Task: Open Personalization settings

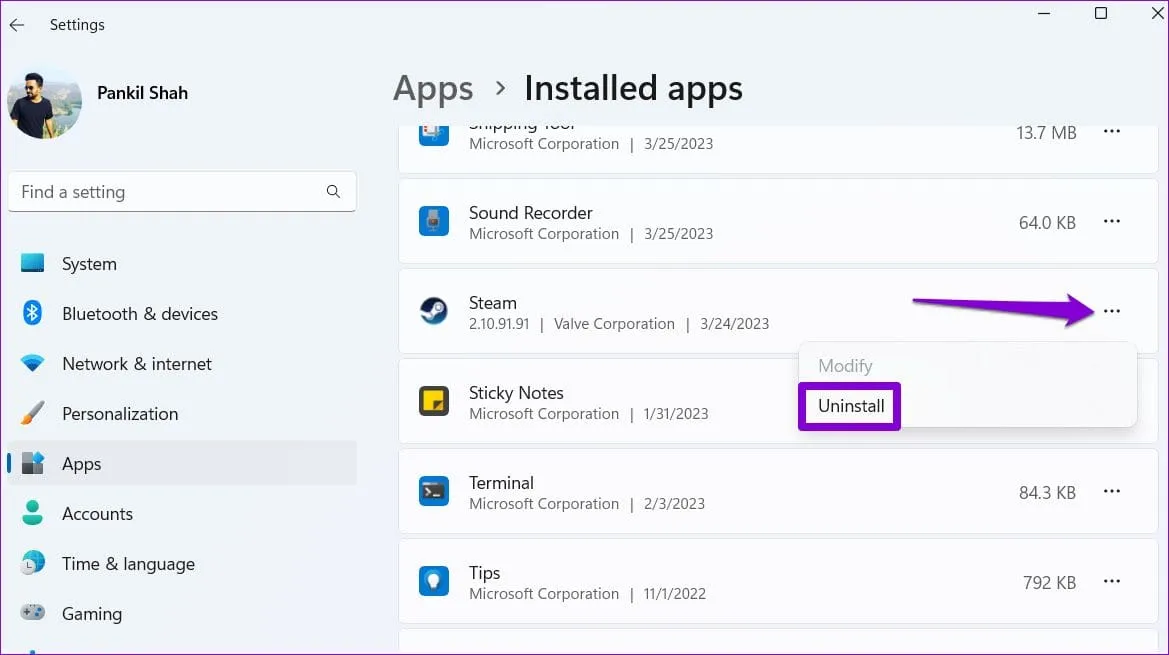Action: click(x=119, y=414)
